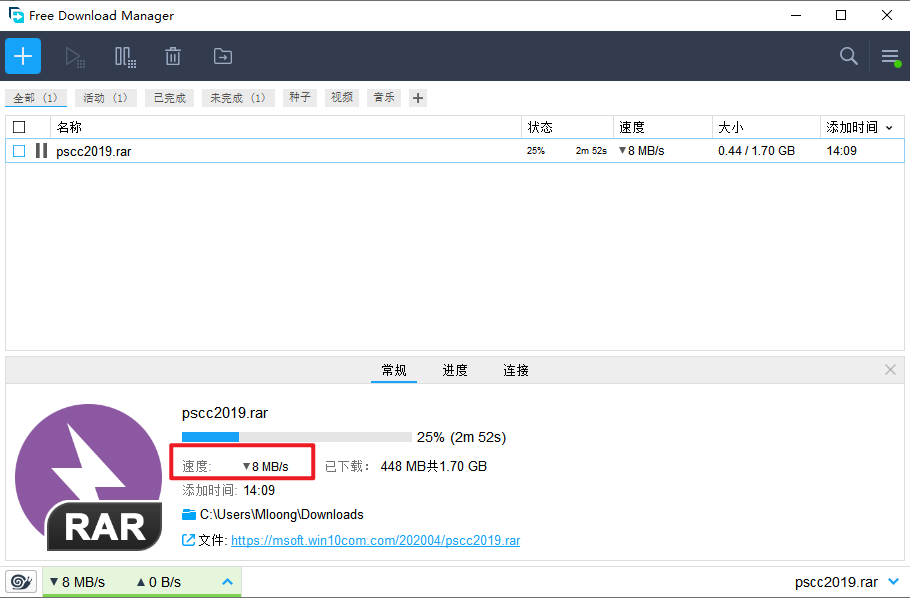Image resolution: width=910 pixels, height=598 pixels.
Task: Filter by 种子 tag
Action: click(x=300, y=98)
